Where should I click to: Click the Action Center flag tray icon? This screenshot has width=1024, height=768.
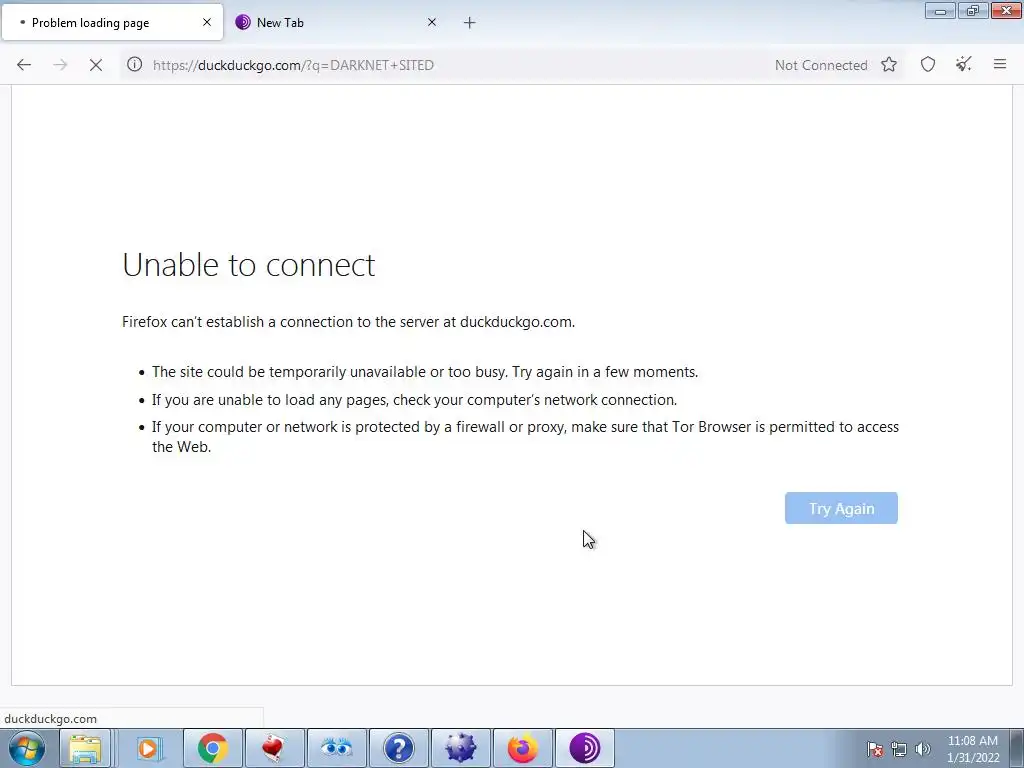pyautogui.click(x=875, y=749)
